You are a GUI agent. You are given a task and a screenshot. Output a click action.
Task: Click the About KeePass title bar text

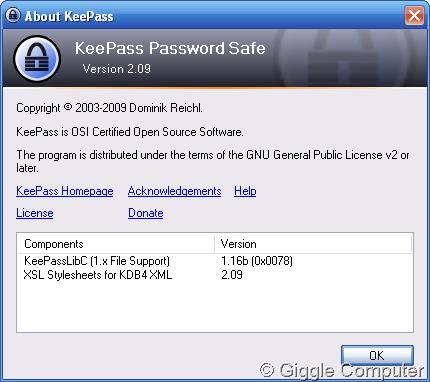pyautogui.click(x=69, y=16)
